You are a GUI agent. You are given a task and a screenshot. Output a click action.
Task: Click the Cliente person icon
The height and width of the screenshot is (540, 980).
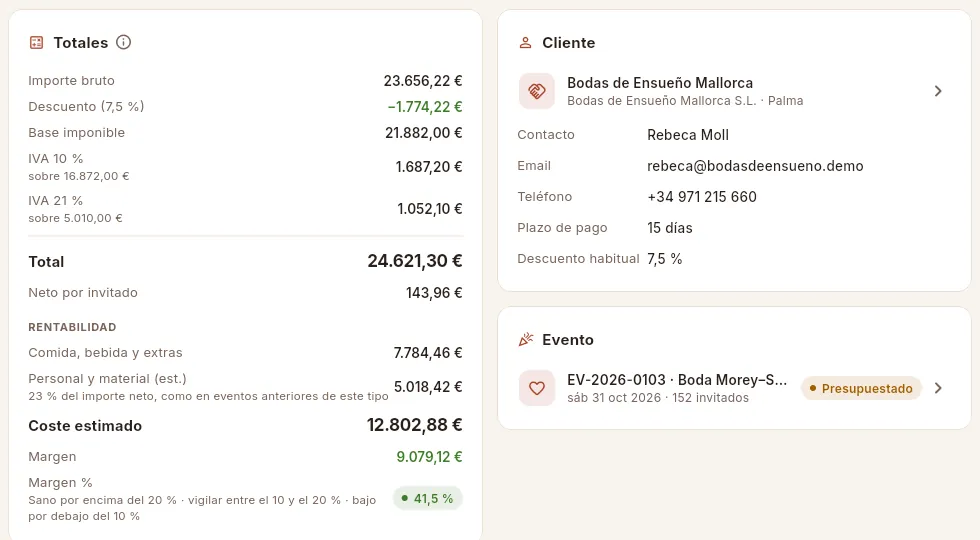pyautogui.click(x=525, y=42)
